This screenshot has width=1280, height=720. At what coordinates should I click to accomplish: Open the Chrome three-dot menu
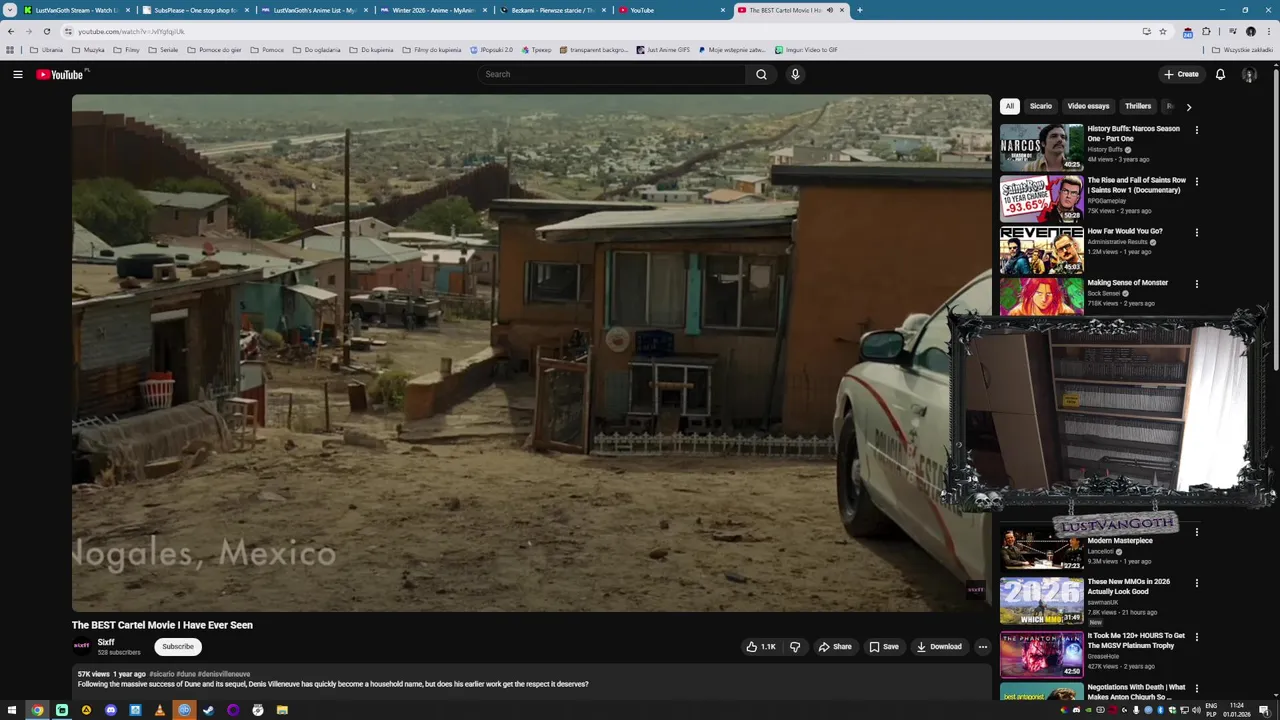1268,31
